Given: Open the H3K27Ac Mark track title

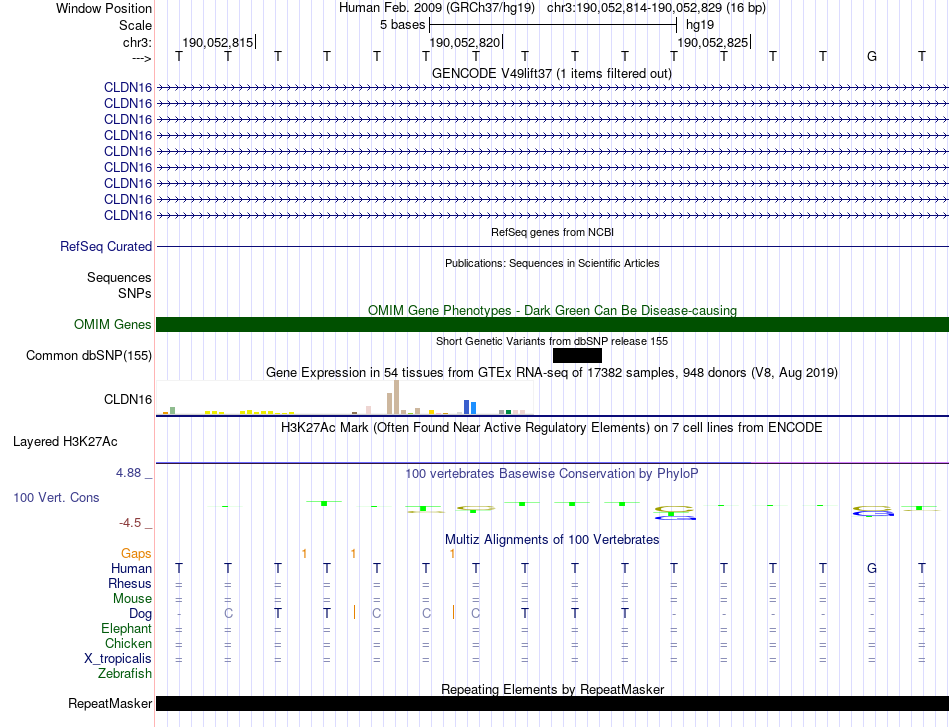Looking at the screenshot, I should [552, 428].
